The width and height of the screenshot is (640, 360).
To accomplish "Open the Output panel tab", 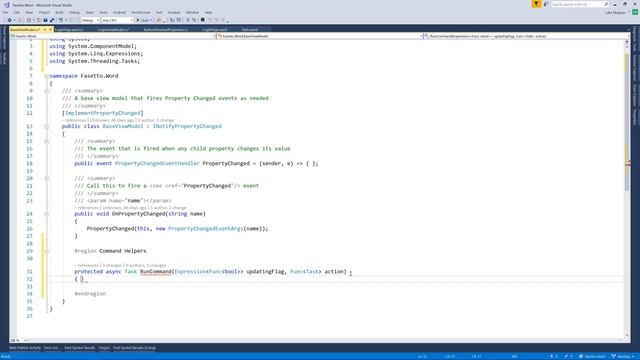I will pos(104,348).
